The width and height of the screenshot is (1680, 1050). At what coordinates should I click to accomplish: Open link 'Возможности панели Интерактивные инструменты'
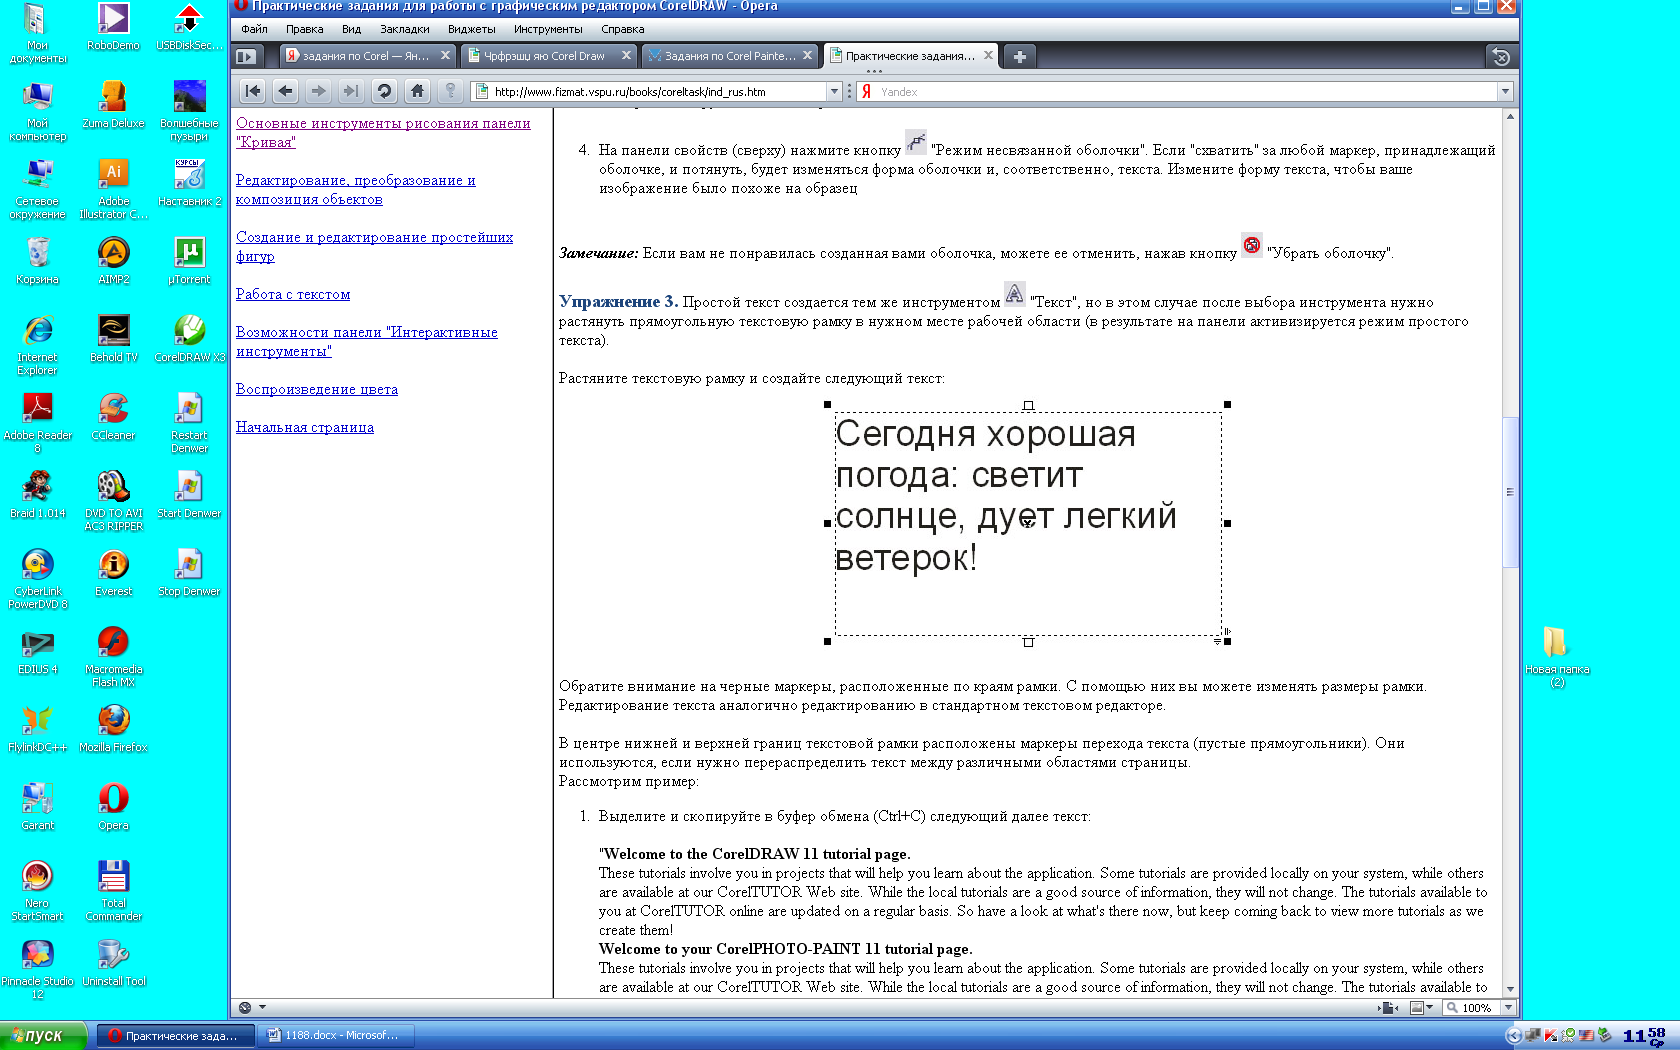366,342
